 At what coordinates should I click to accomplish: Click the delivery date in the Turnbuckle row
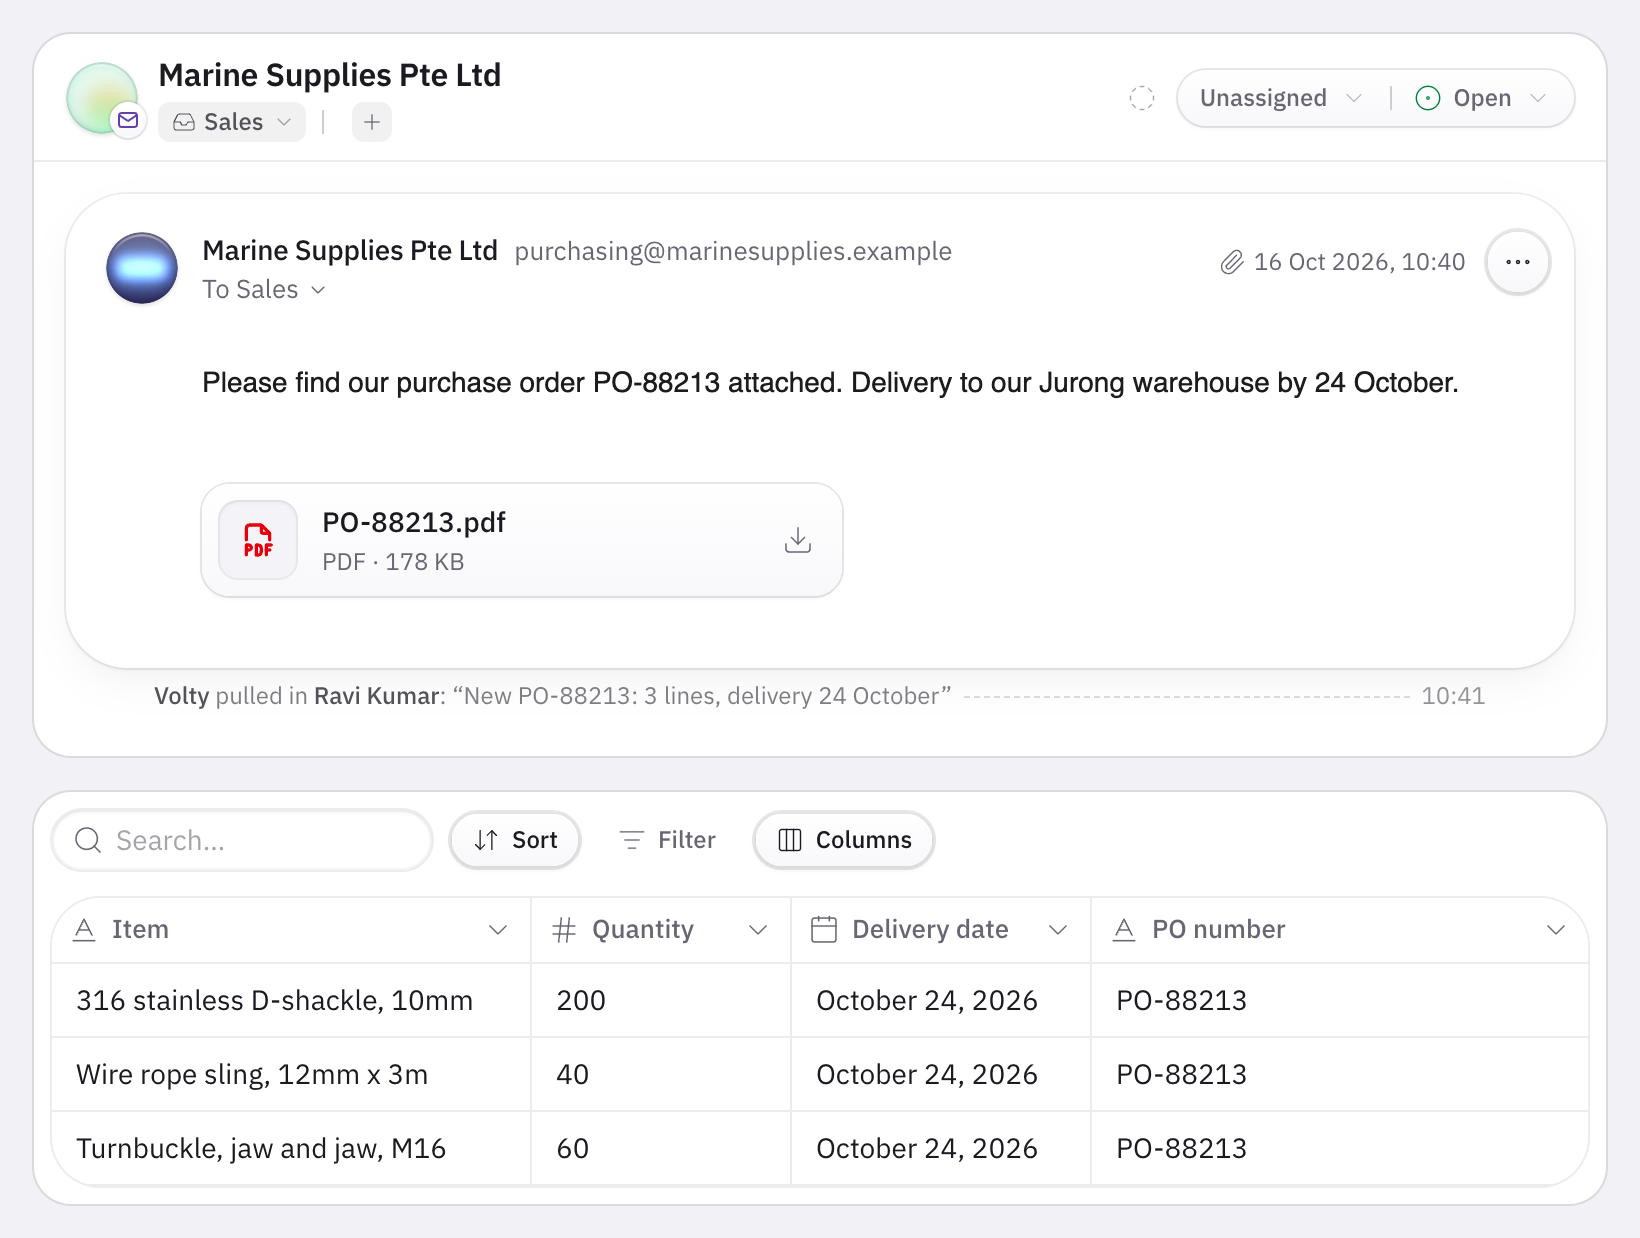(x=941, y=1149)
